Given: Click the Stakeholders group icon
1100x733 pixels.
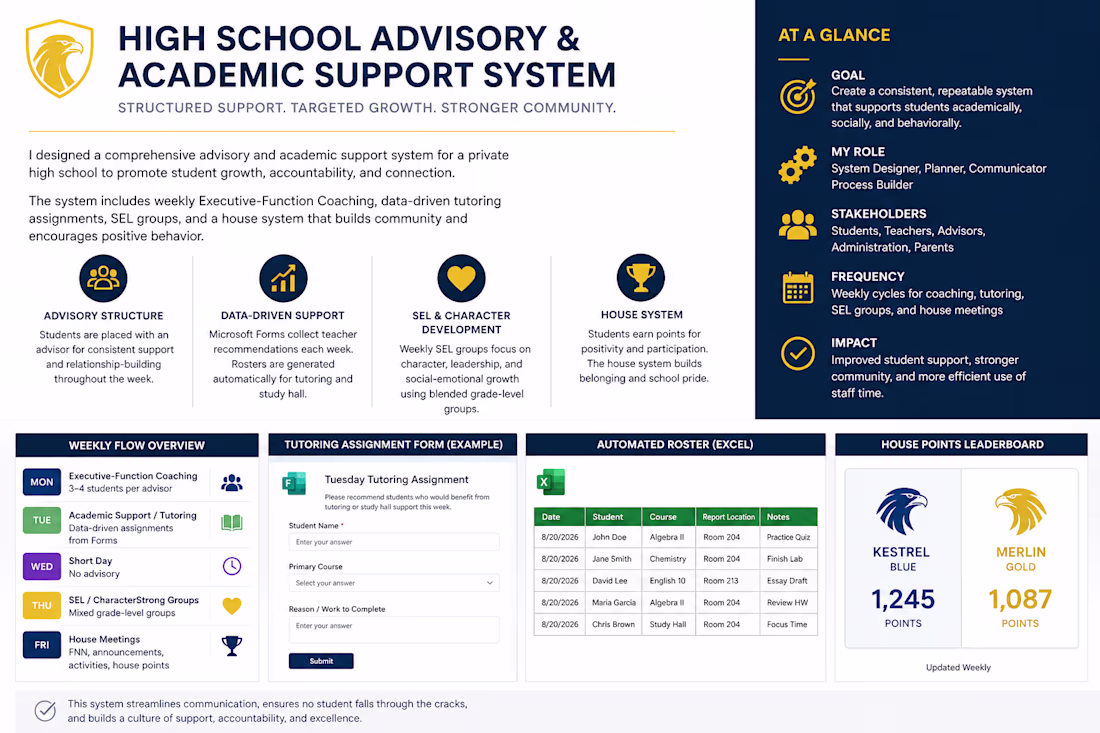Looking at the screenshot, I should pyautogui.click(x=798, y=226).
